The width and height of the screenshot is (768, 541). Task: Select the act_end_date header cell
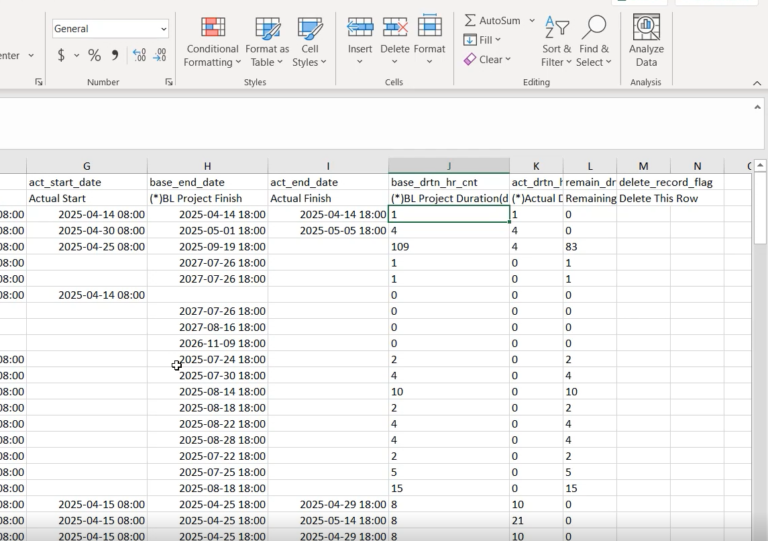(x=328, y=182)
